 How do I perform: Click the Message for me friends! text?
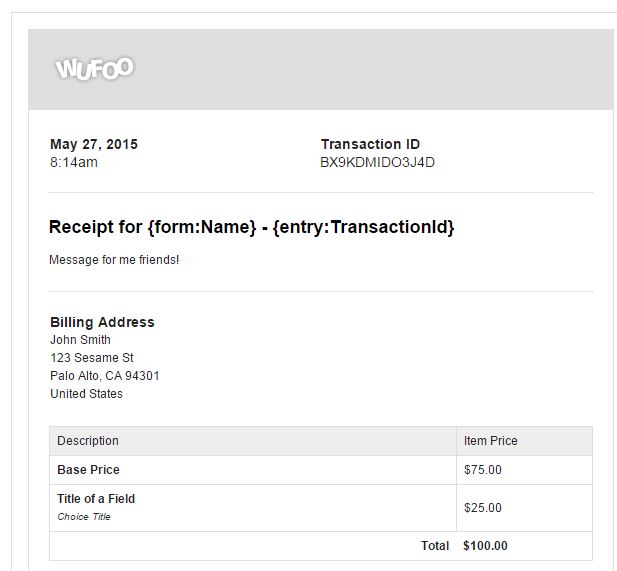pyautogui.click(x=114, y=260)
